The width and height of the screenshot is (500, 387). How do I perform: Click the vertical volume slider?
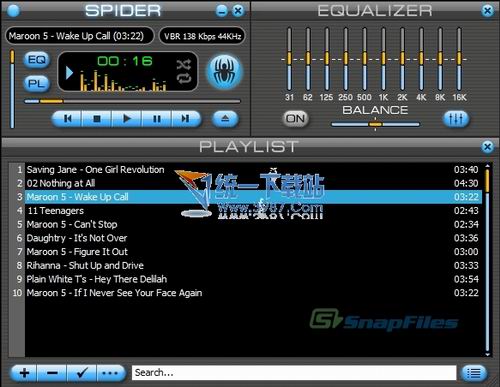12,89
